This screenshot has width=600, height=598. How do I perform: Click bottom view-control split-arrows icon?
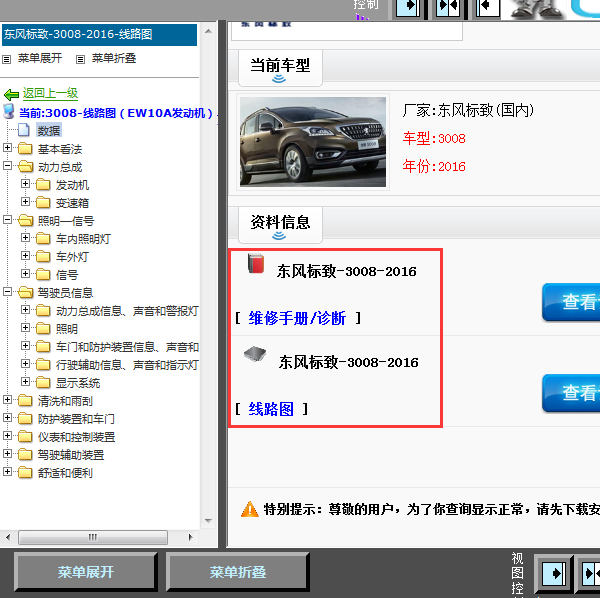tap(590, 574)
